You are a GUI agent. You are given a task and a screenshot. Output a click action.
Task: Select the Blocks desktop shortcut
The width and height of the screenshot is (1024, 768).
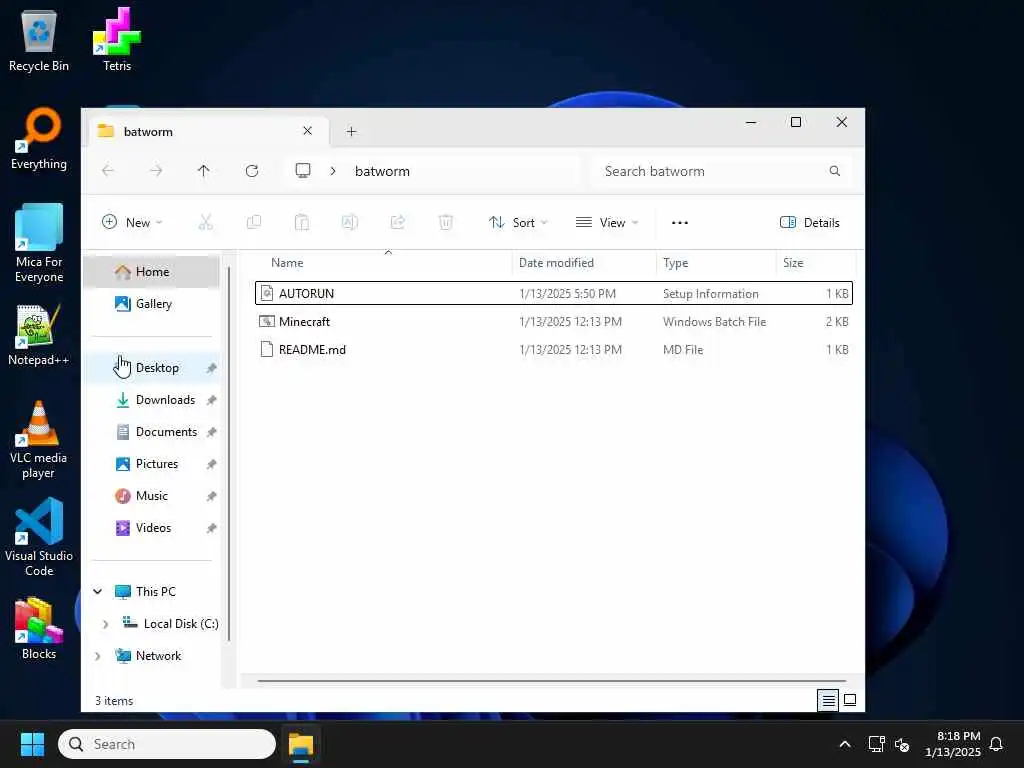point(39,629)
